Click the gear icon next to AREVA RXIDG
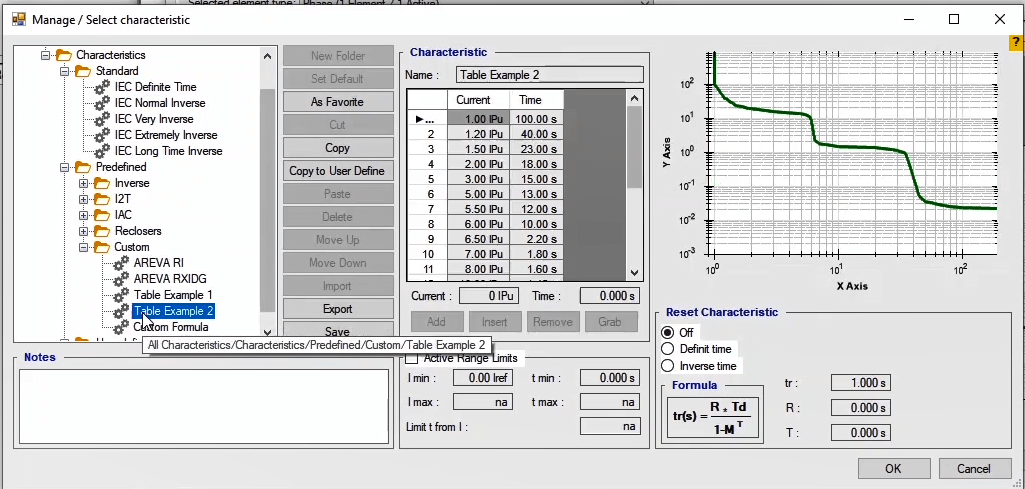Screen dimensions: 1025x489 (x=121, y=279)
